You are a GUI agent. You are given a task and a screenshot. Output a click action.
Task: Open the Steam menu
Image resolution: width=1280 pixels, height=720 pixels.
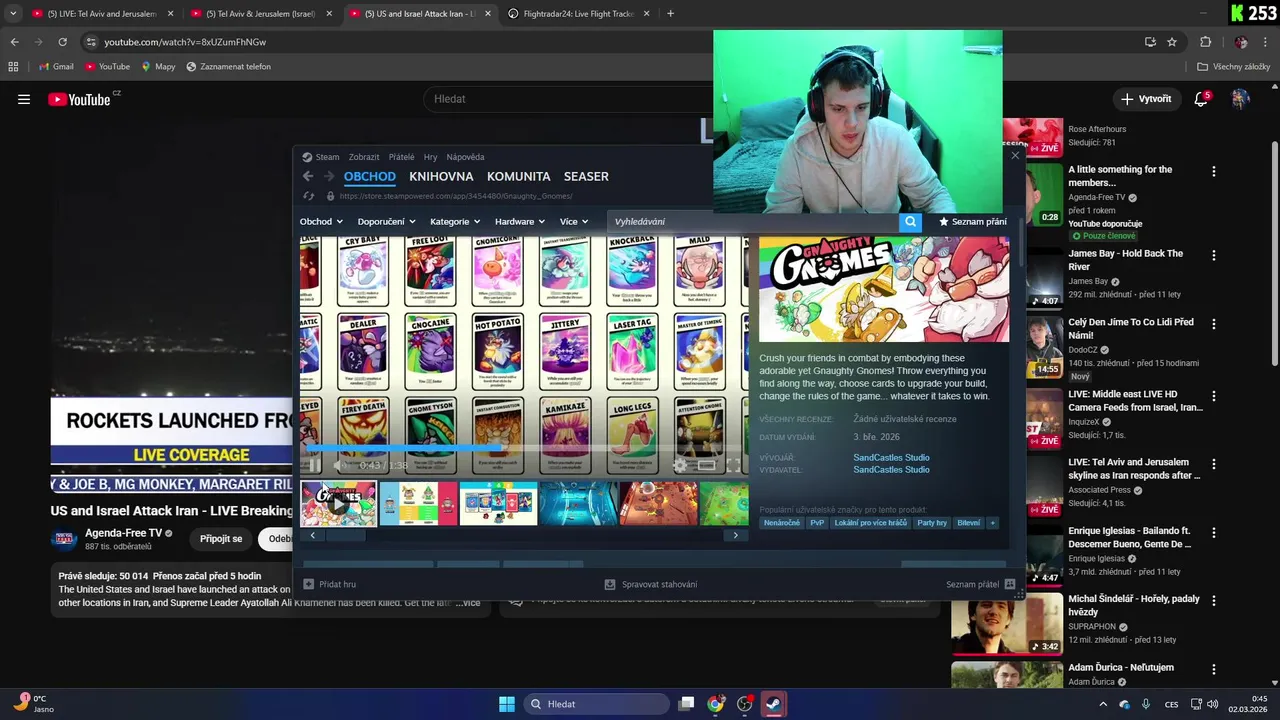click(x=321, y=157)
